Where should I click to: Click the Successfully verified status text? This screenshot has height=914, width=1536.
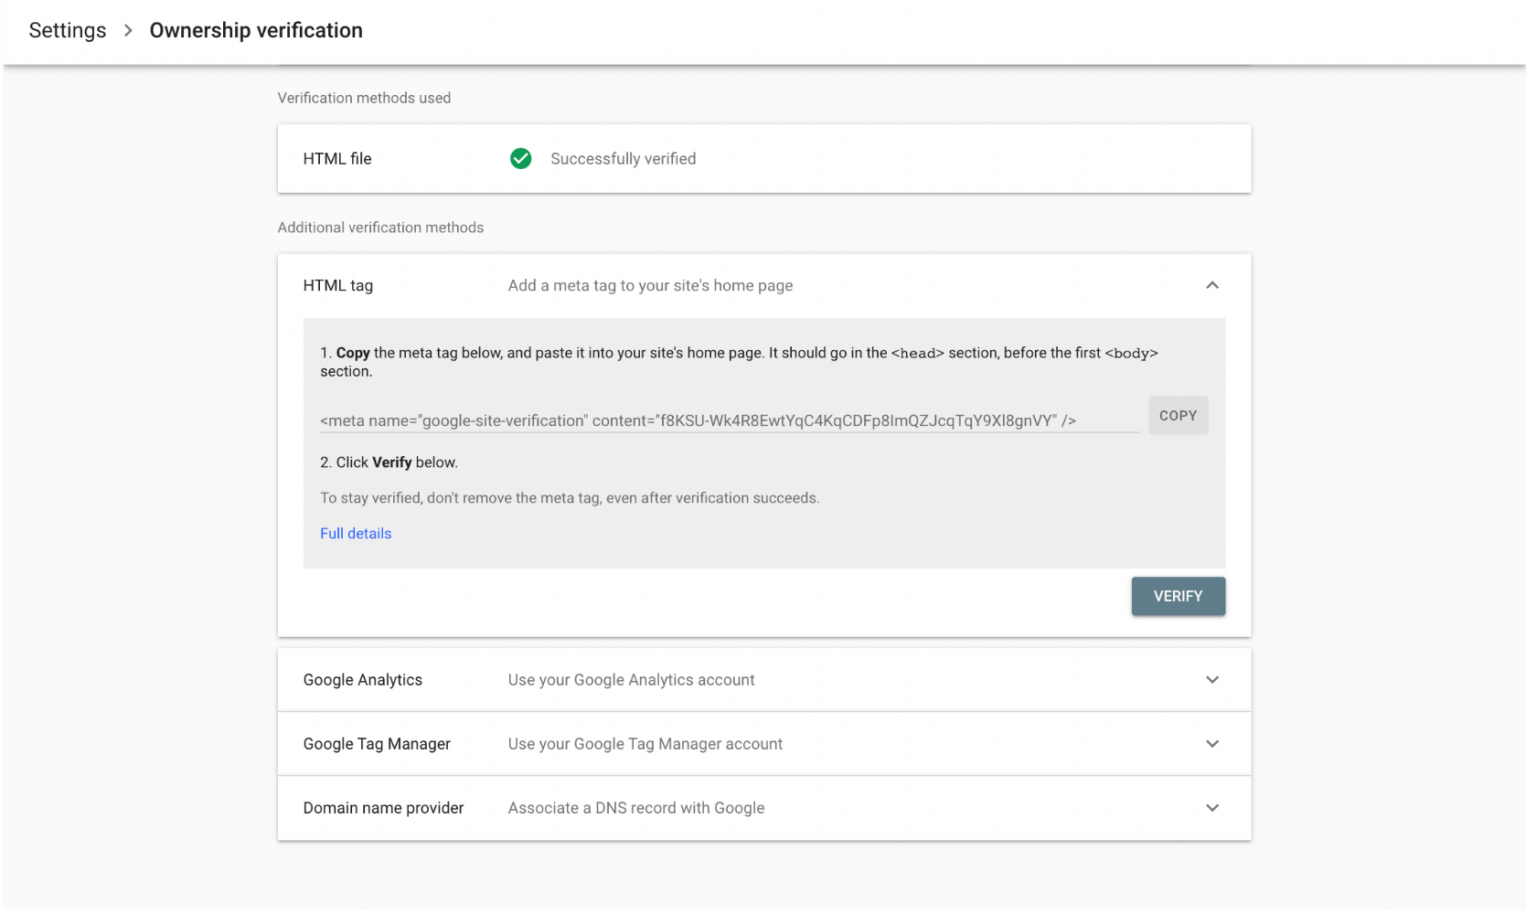pos(622,158)
